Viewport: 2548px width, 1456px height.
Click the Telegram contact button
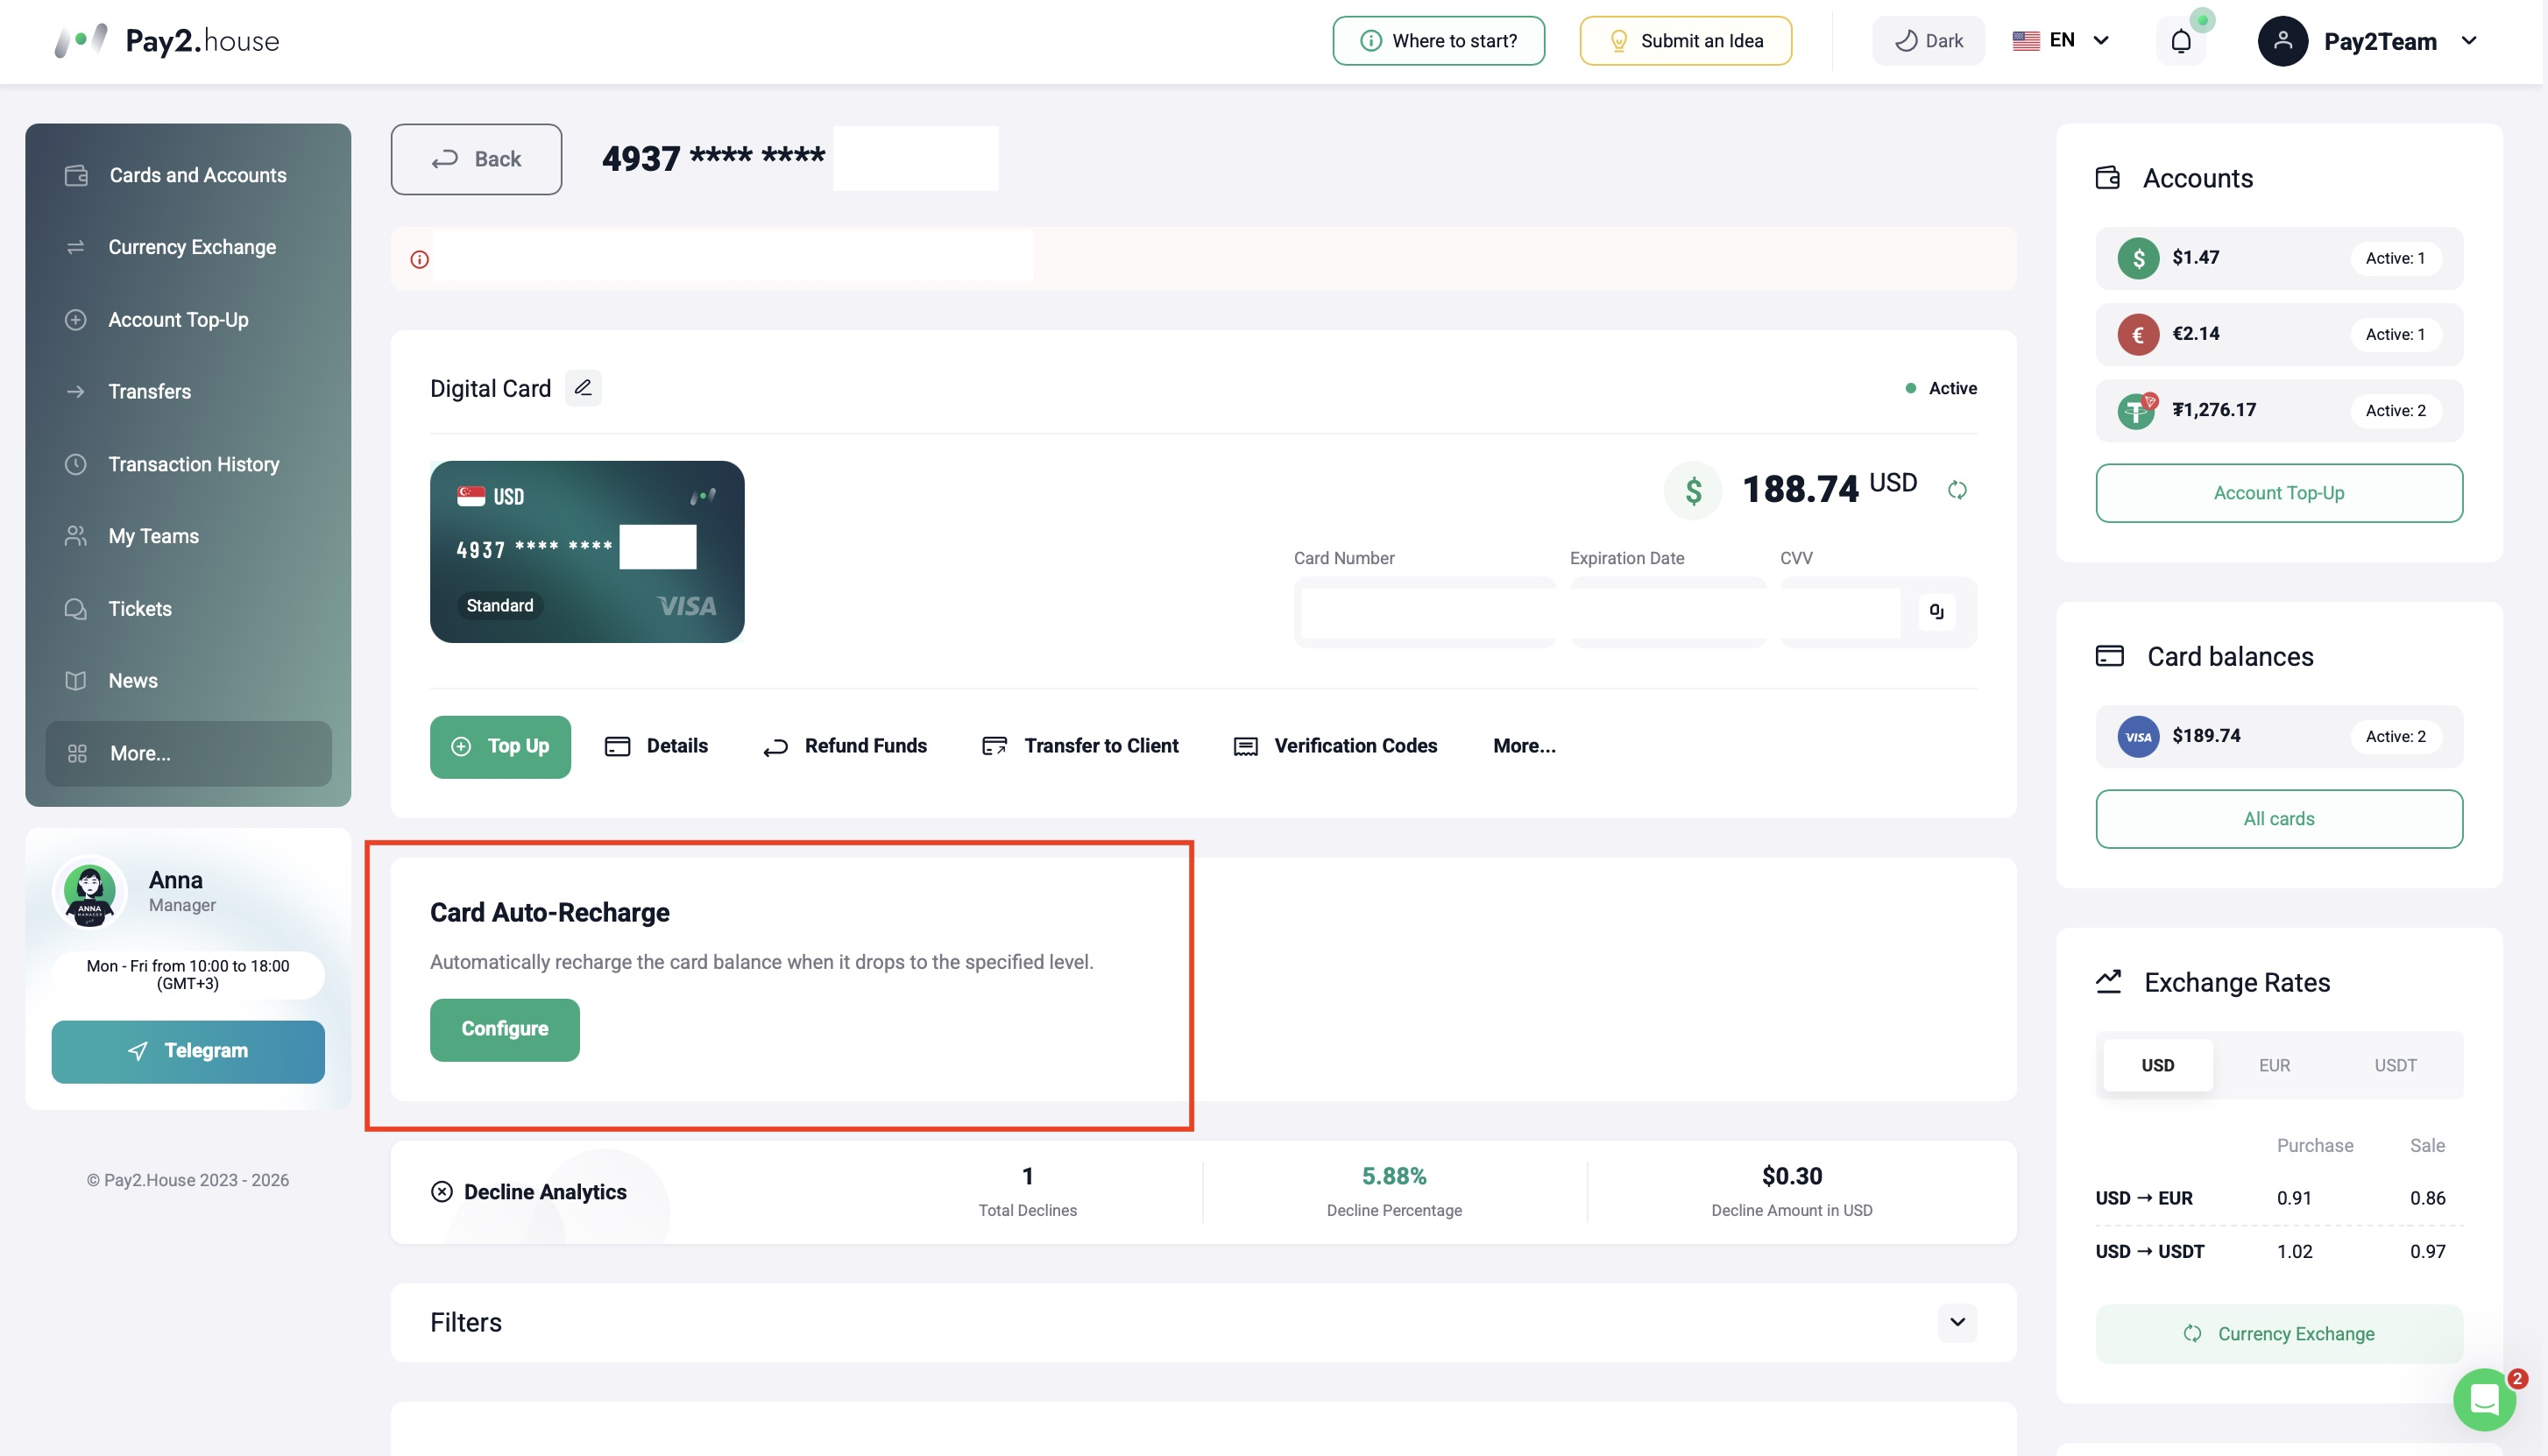(x=188, y=1052)
